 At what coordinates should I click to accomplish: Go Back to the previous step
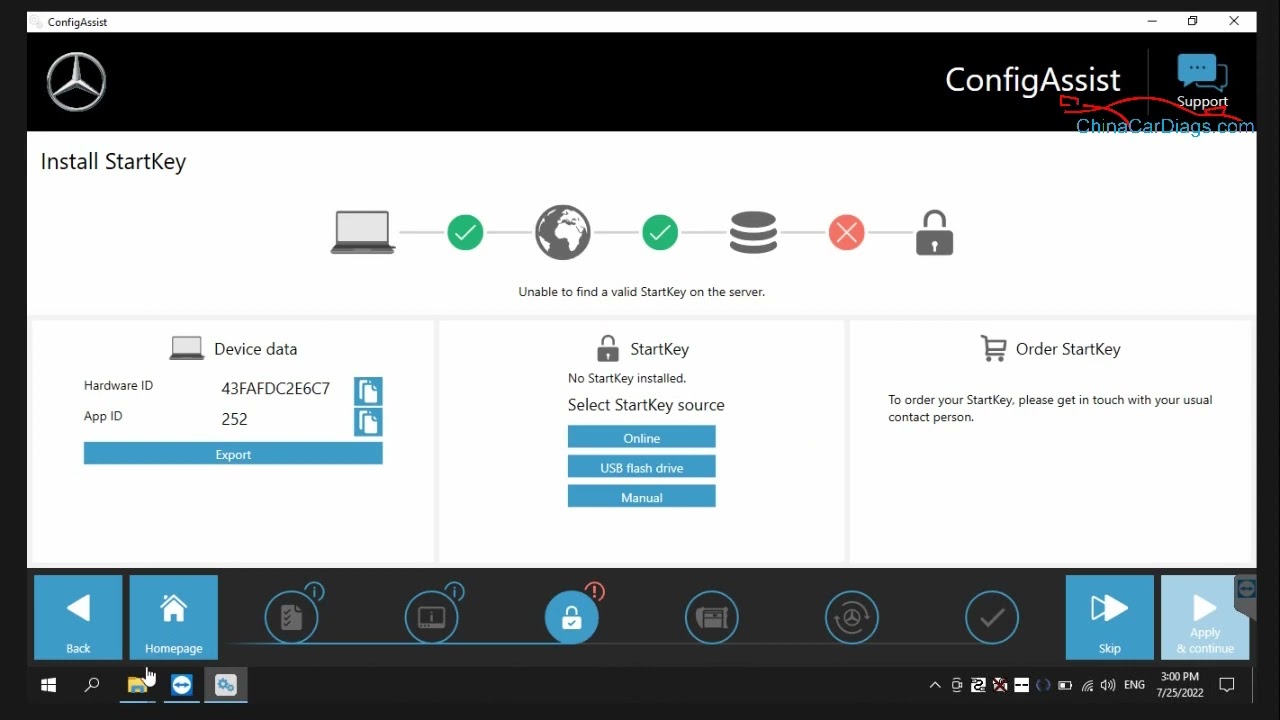click(78, 617)
